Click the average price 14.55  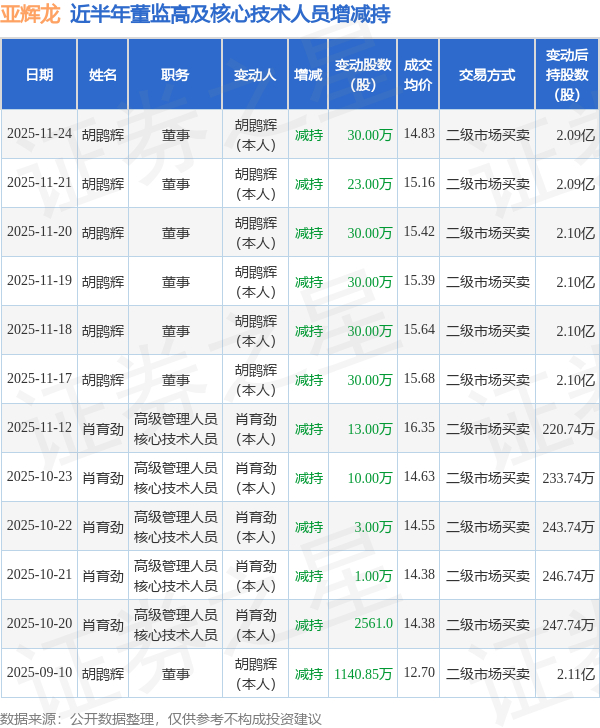[419, 526]
